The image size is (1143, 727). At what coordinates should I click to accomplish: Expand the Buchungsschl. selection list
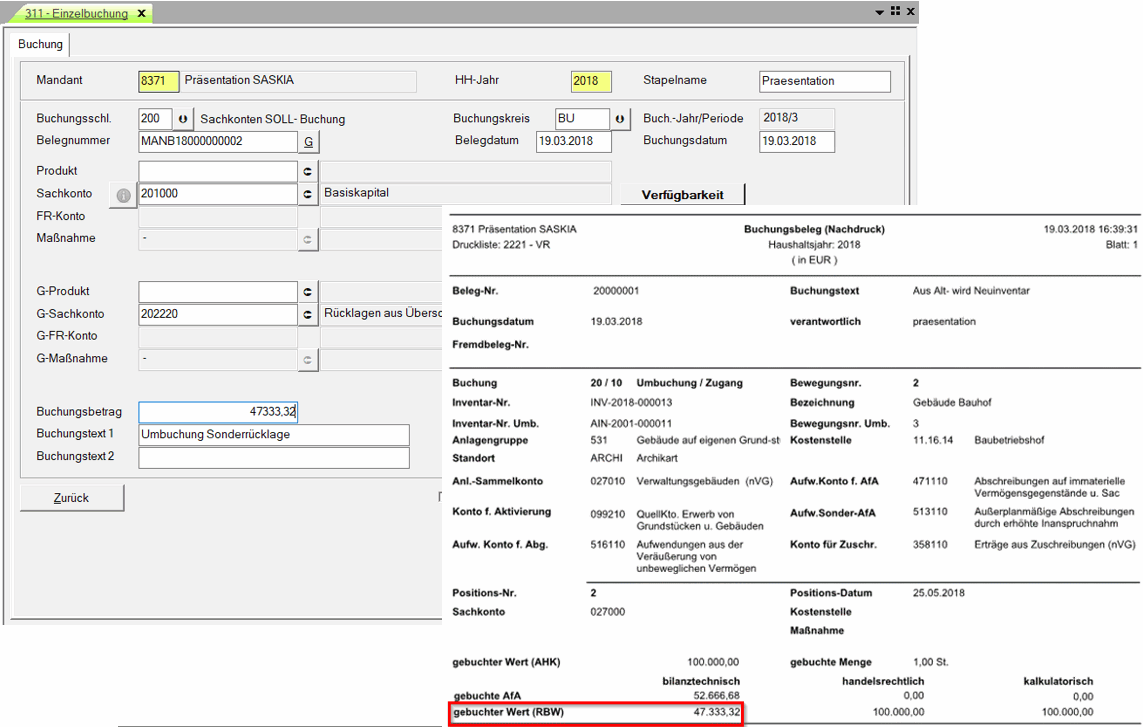click(x=183, y=119)
